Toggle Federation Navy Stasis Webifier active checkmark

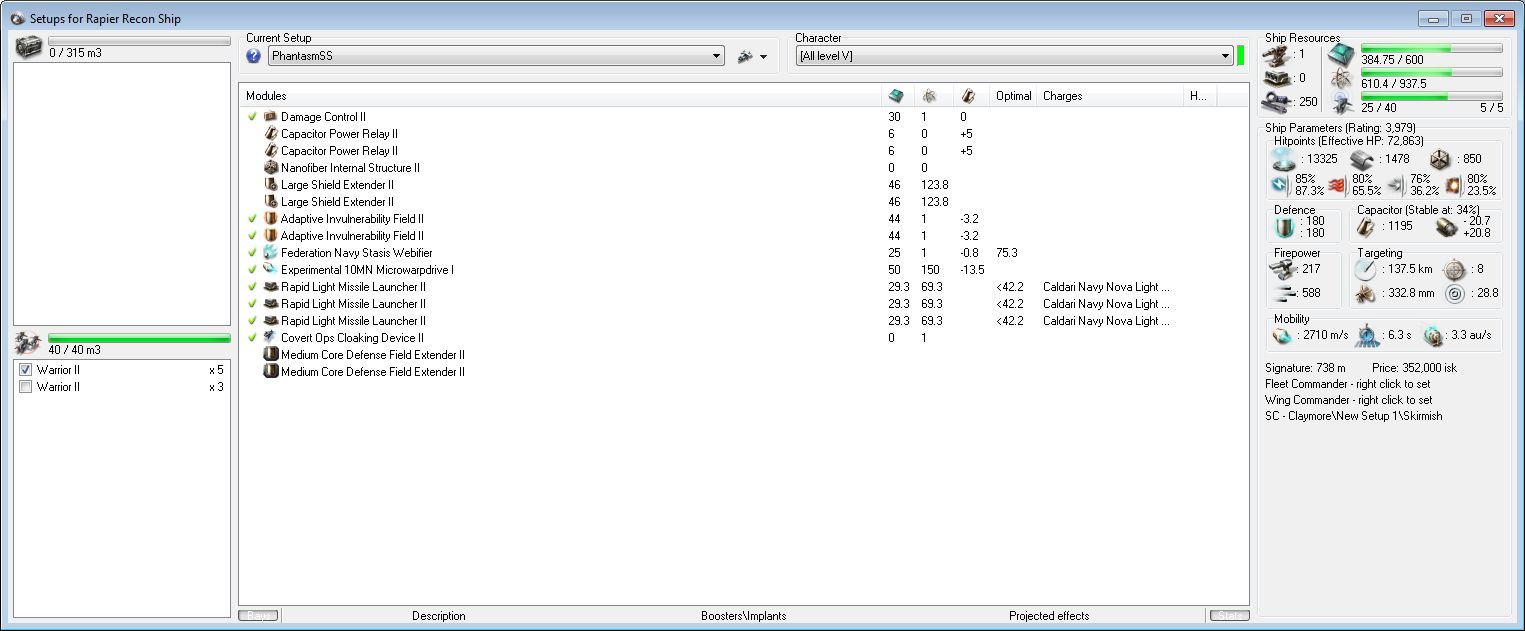(x=252, y=253)
